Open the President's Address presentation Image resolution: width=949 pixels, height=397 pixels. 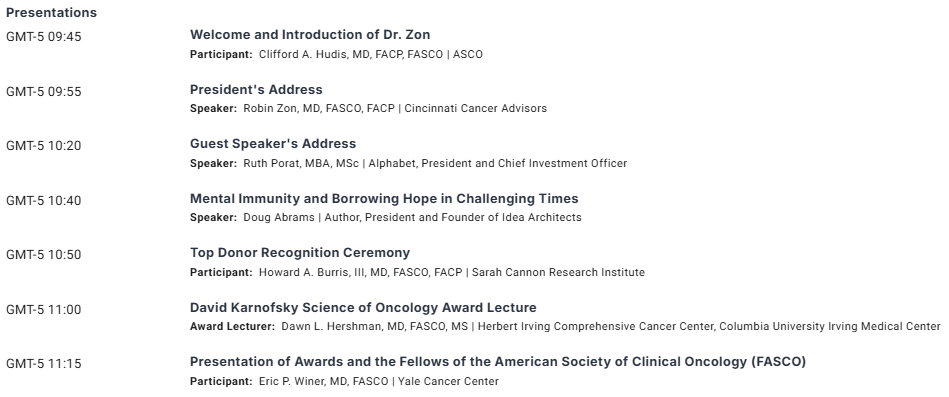click(256, 90)
